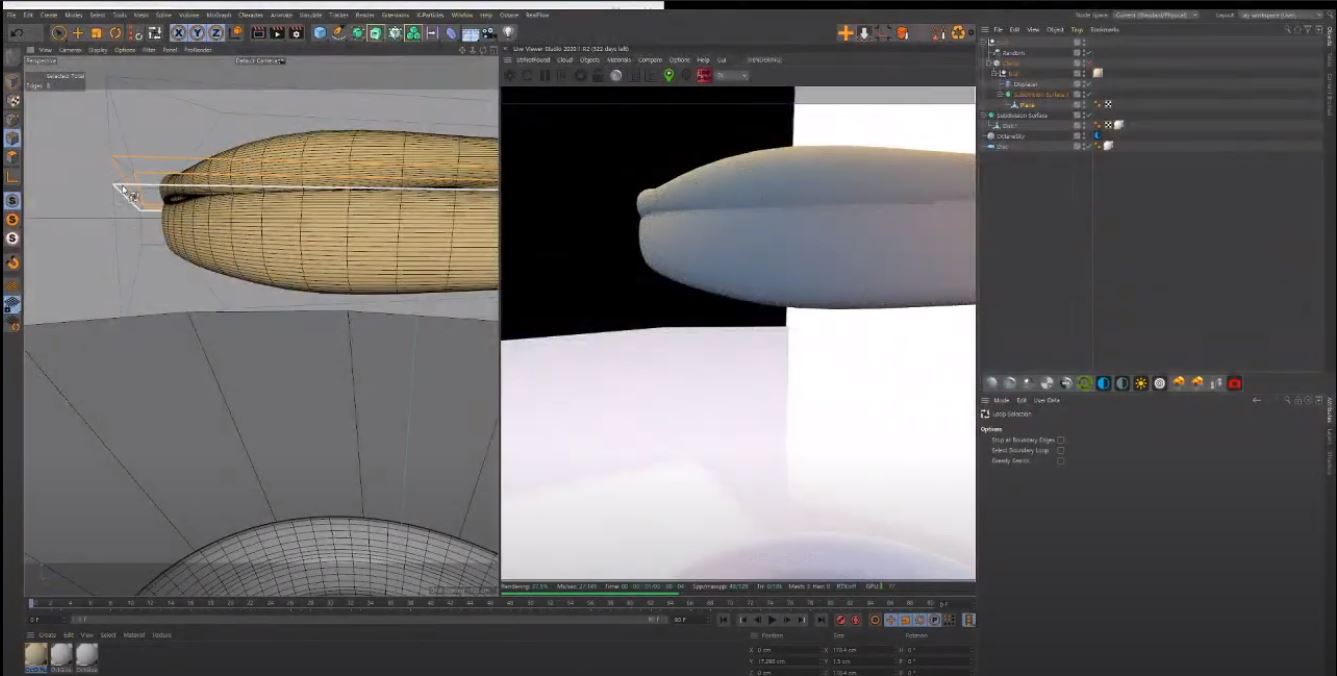Play the timeline animation forward

click(x=772, y=620)
